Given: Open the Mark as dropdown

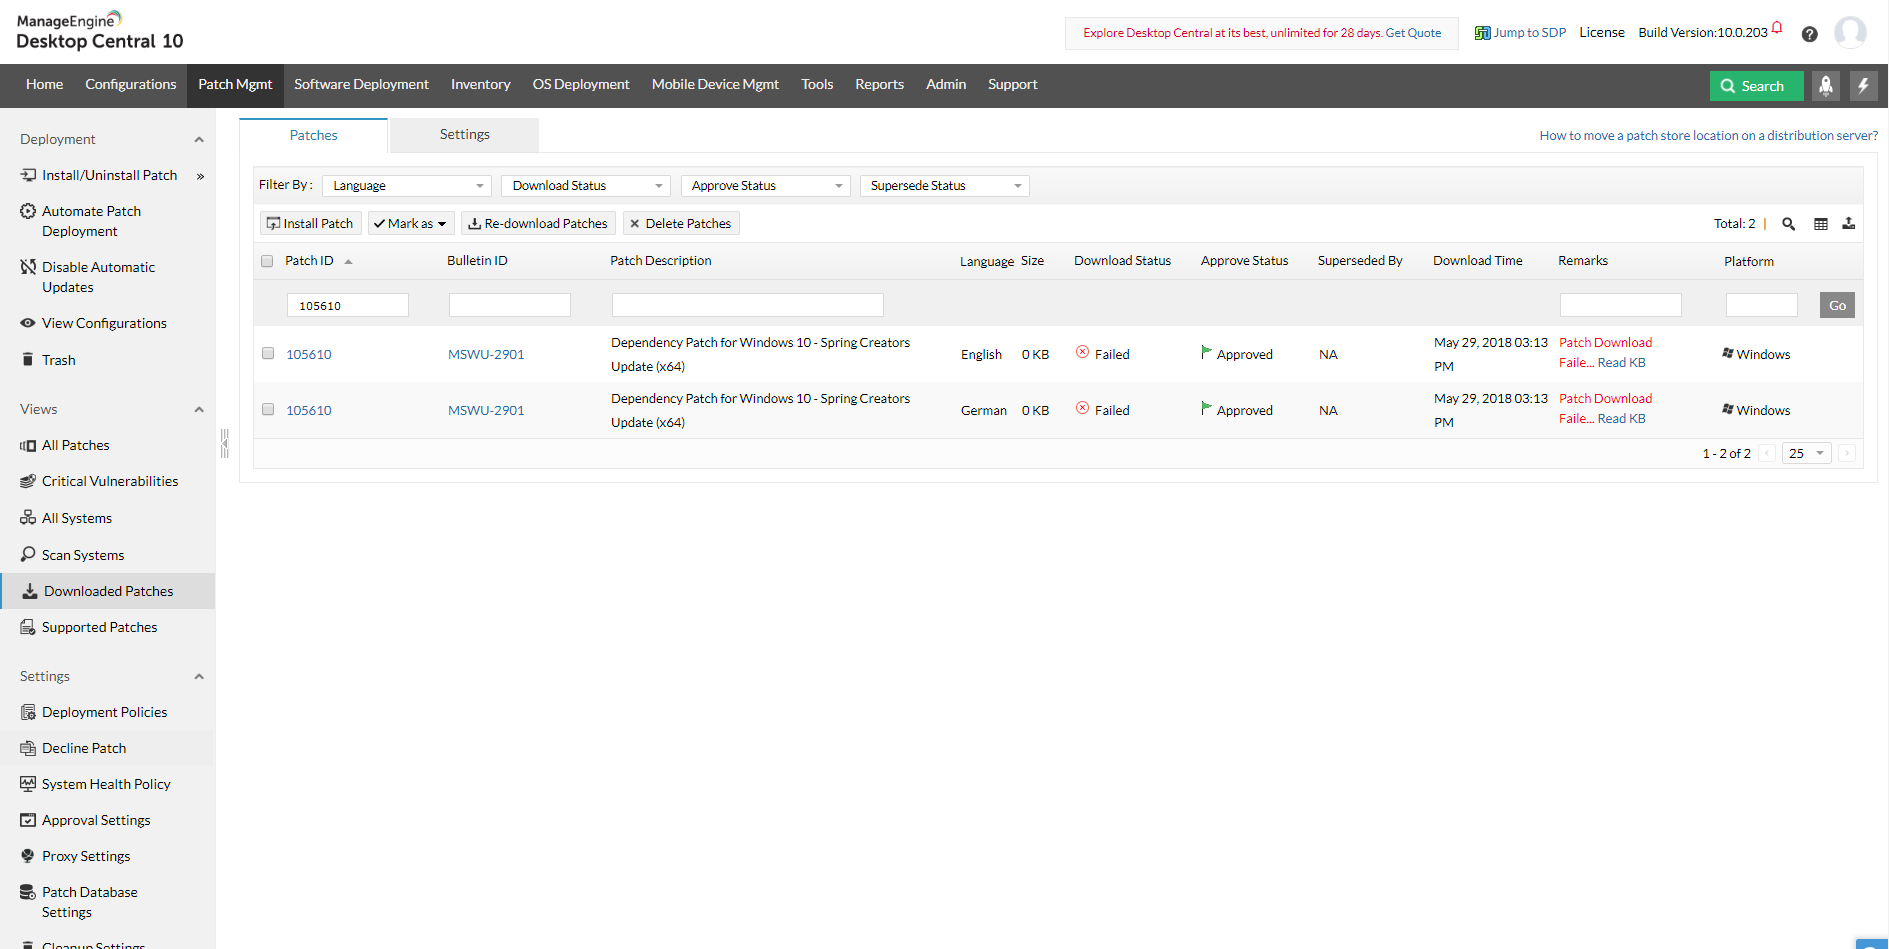Looking at the screenshot, I should (411, 223).
